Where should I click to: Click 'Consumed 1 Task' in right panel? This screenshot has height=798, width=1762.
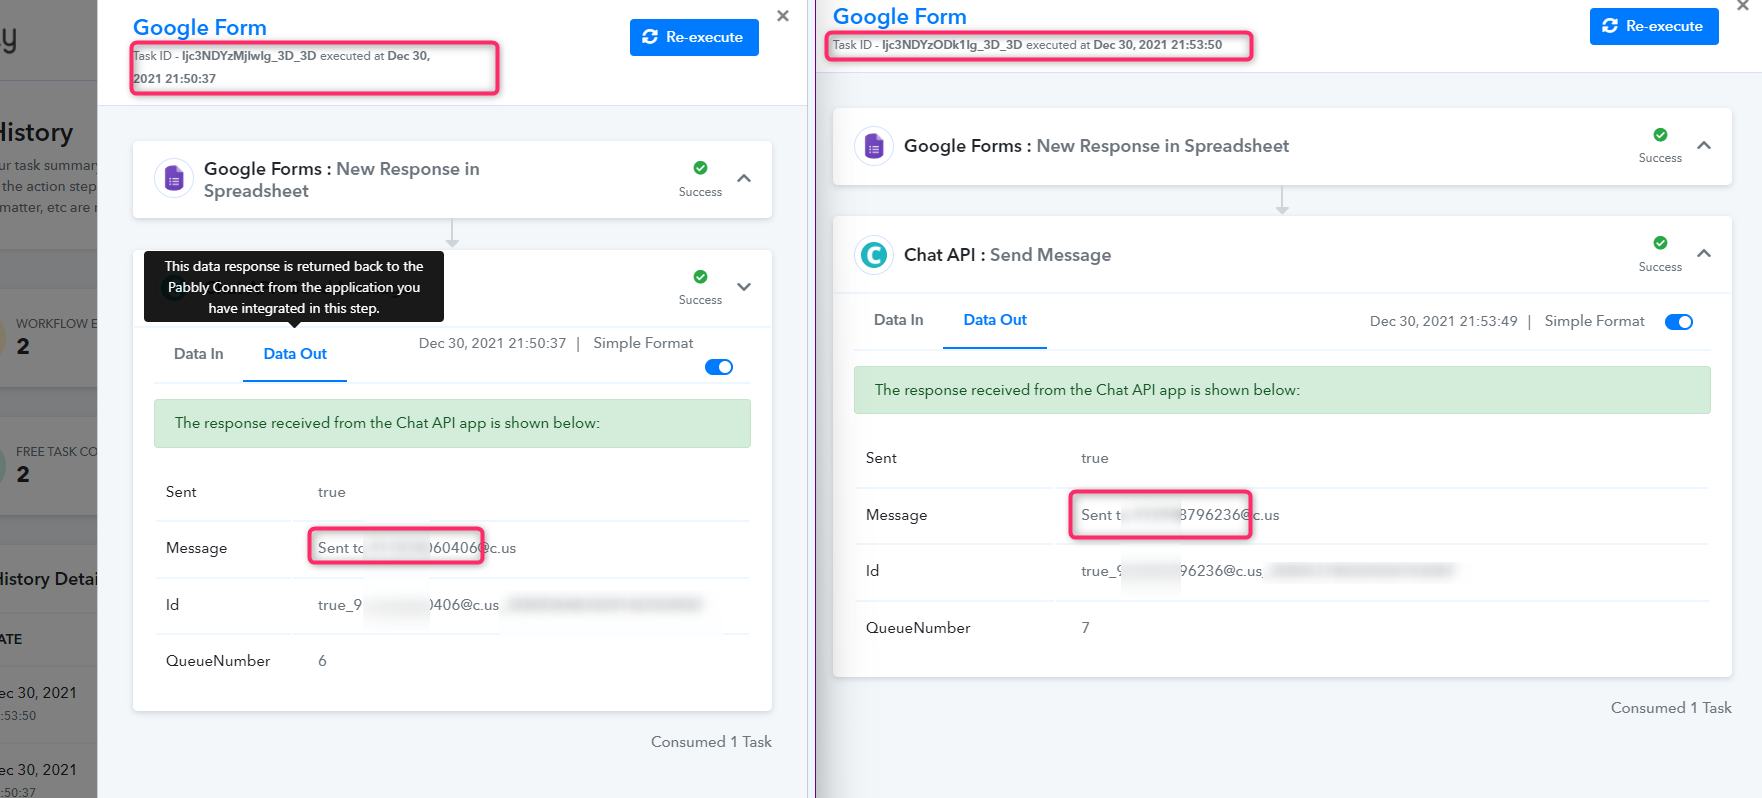click(x=1671, y=708)
